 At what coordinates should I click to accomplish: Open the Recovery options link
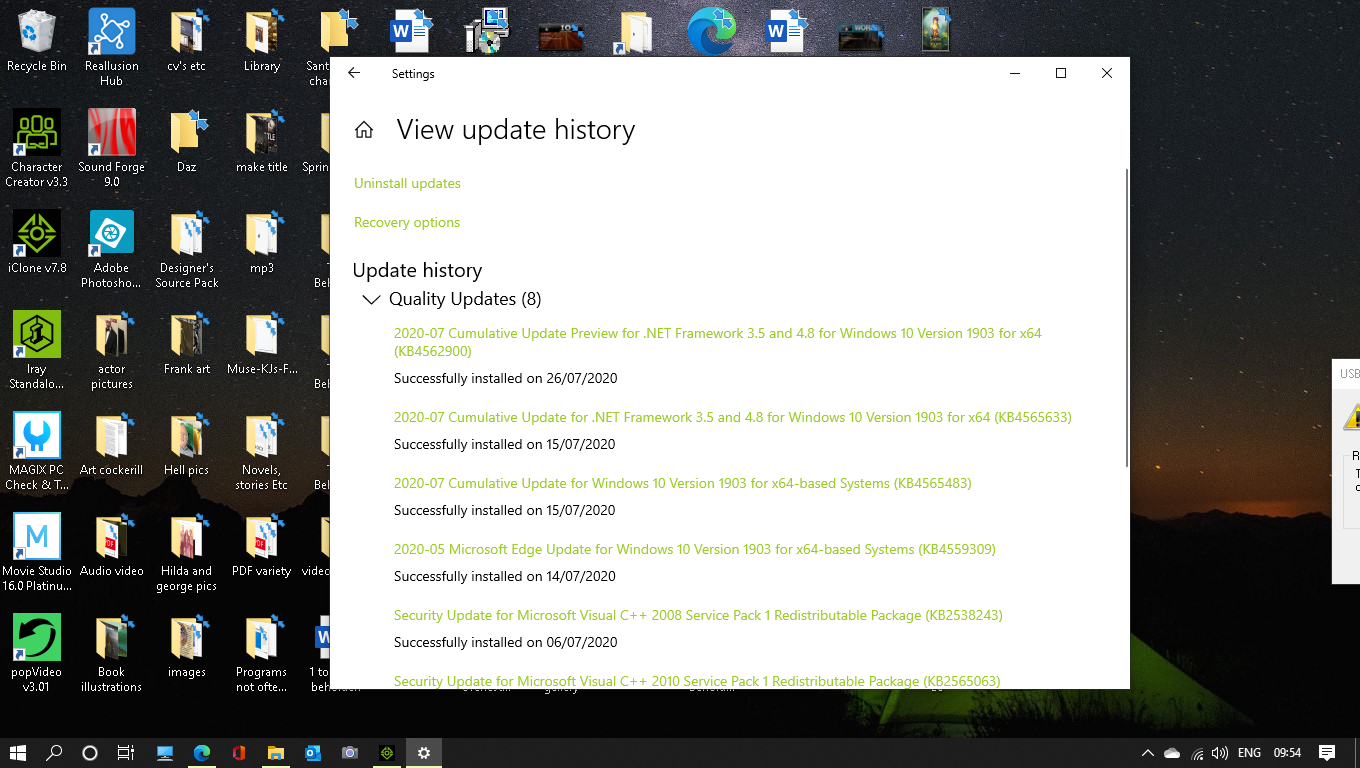click(x=407, y=222)
